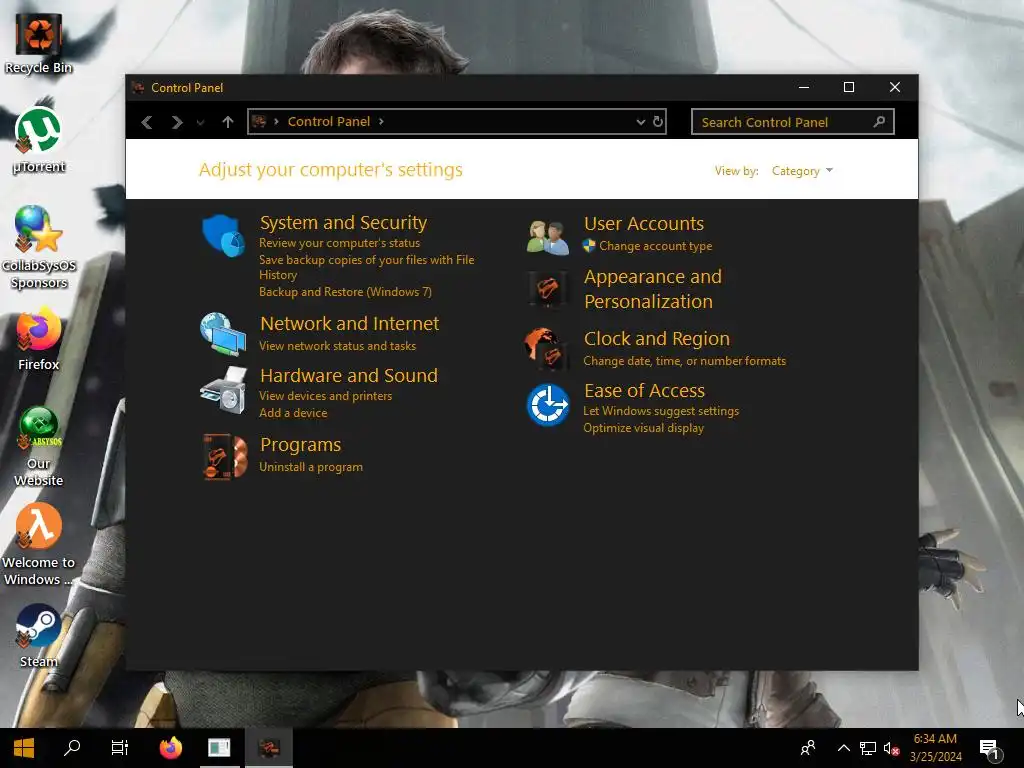The image size is (1024, 768).
Task: Open Network and Internet heading link
Action: coord(349,323)
